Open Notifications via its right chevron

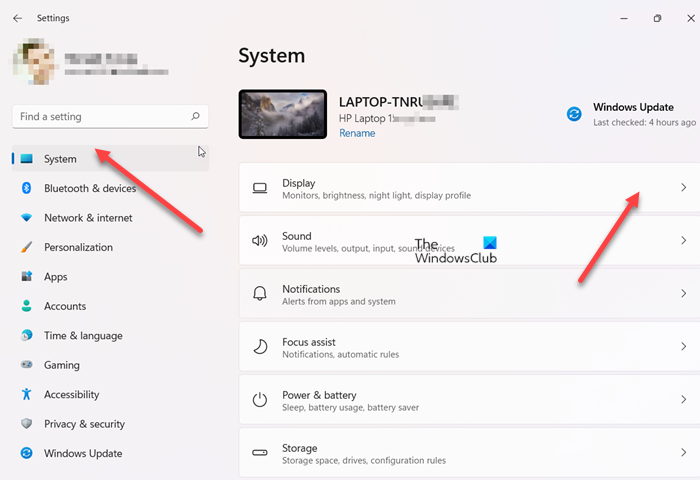[683, 293]
